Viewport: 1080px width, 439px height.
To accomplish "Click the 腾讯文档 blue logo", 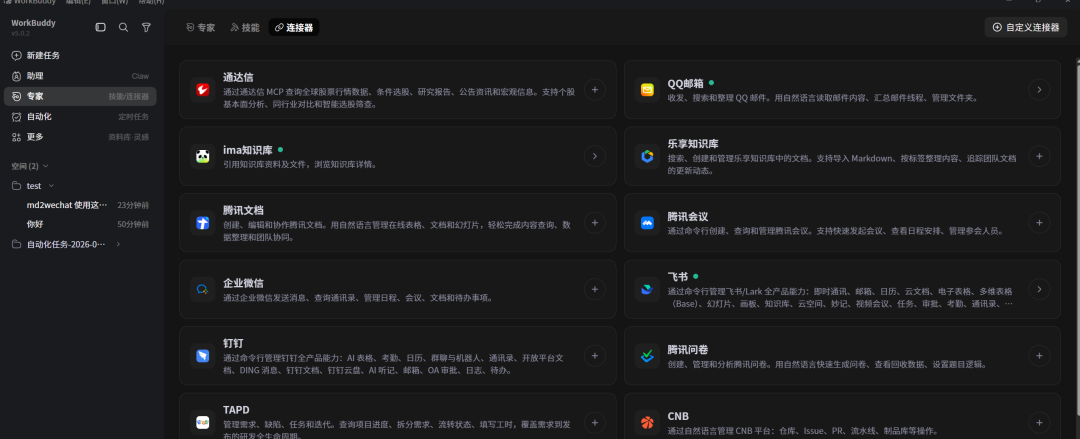I will (x=202, y=223).
